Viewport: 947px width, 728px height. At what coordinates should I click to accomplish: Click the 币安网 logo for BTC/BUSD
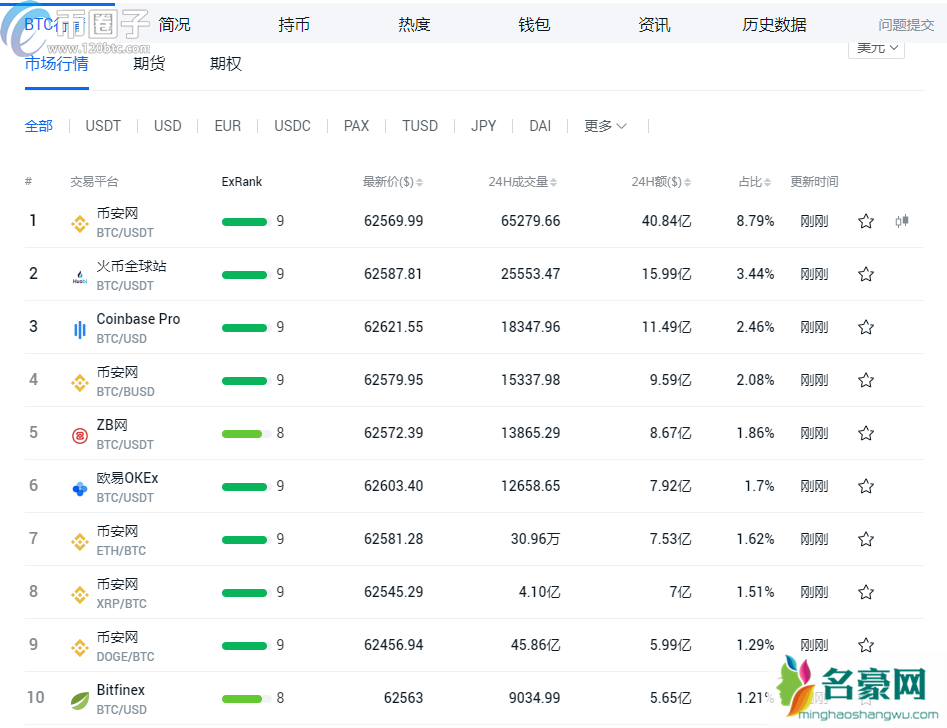click(80, 382)
